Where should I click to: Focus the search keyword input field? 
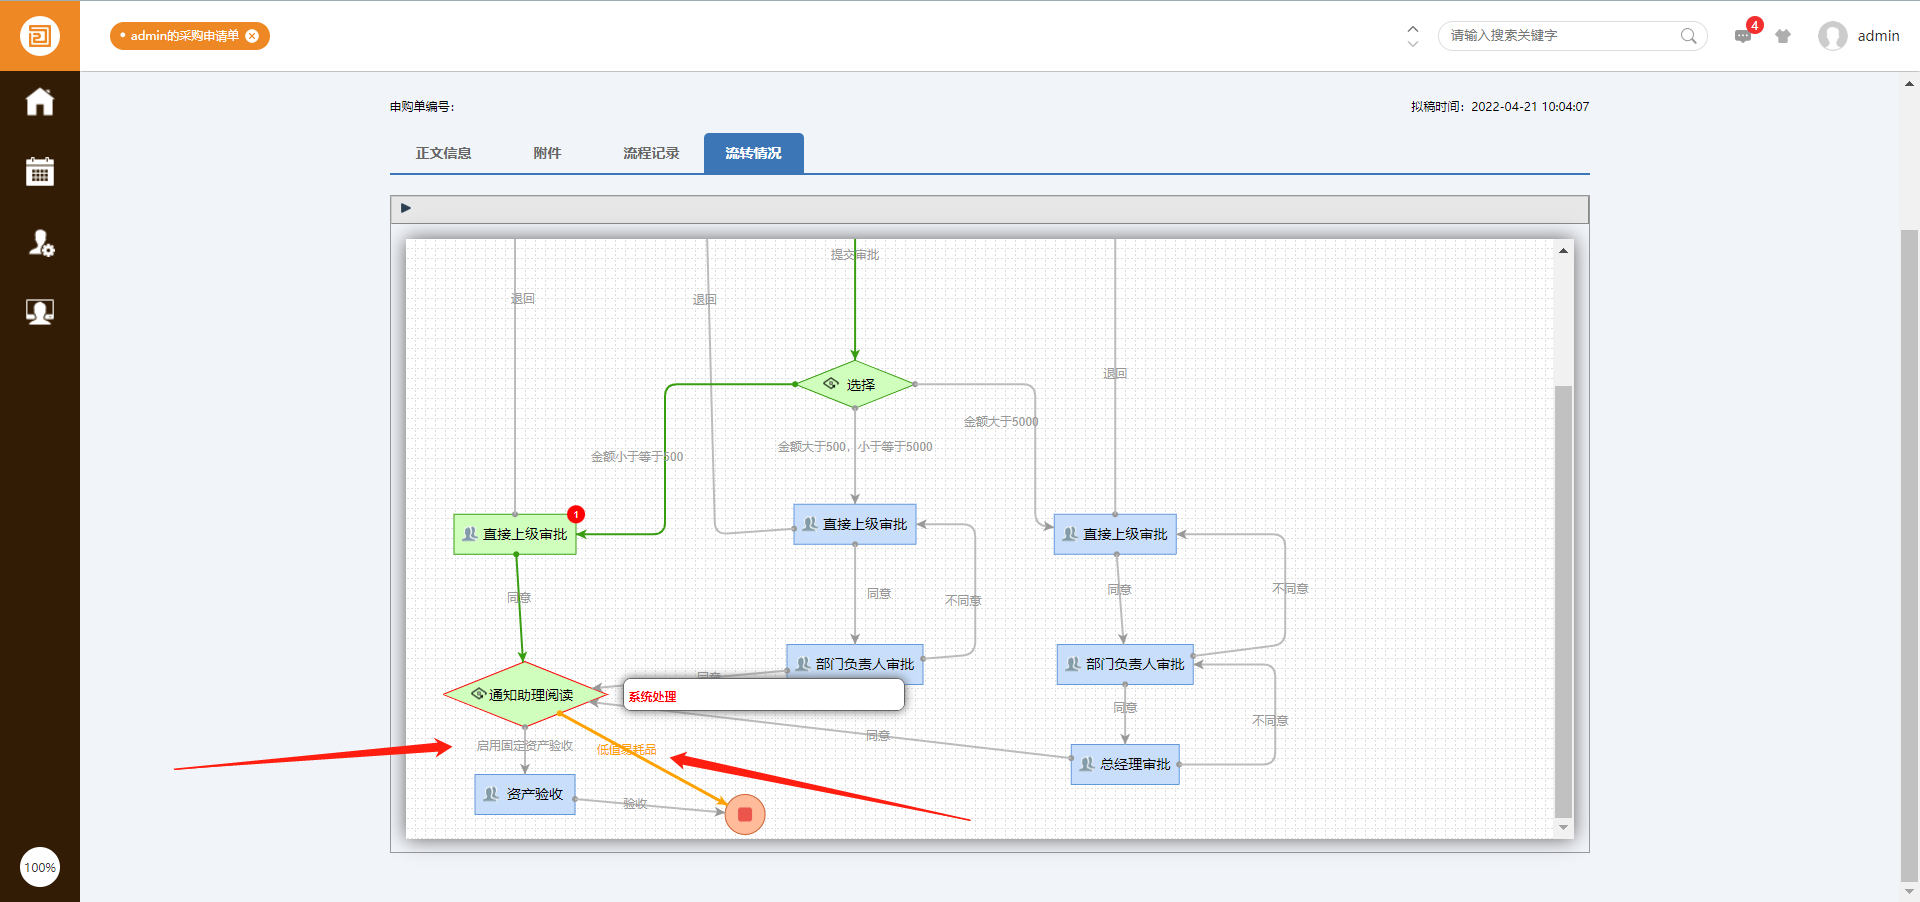[1560, 36]
